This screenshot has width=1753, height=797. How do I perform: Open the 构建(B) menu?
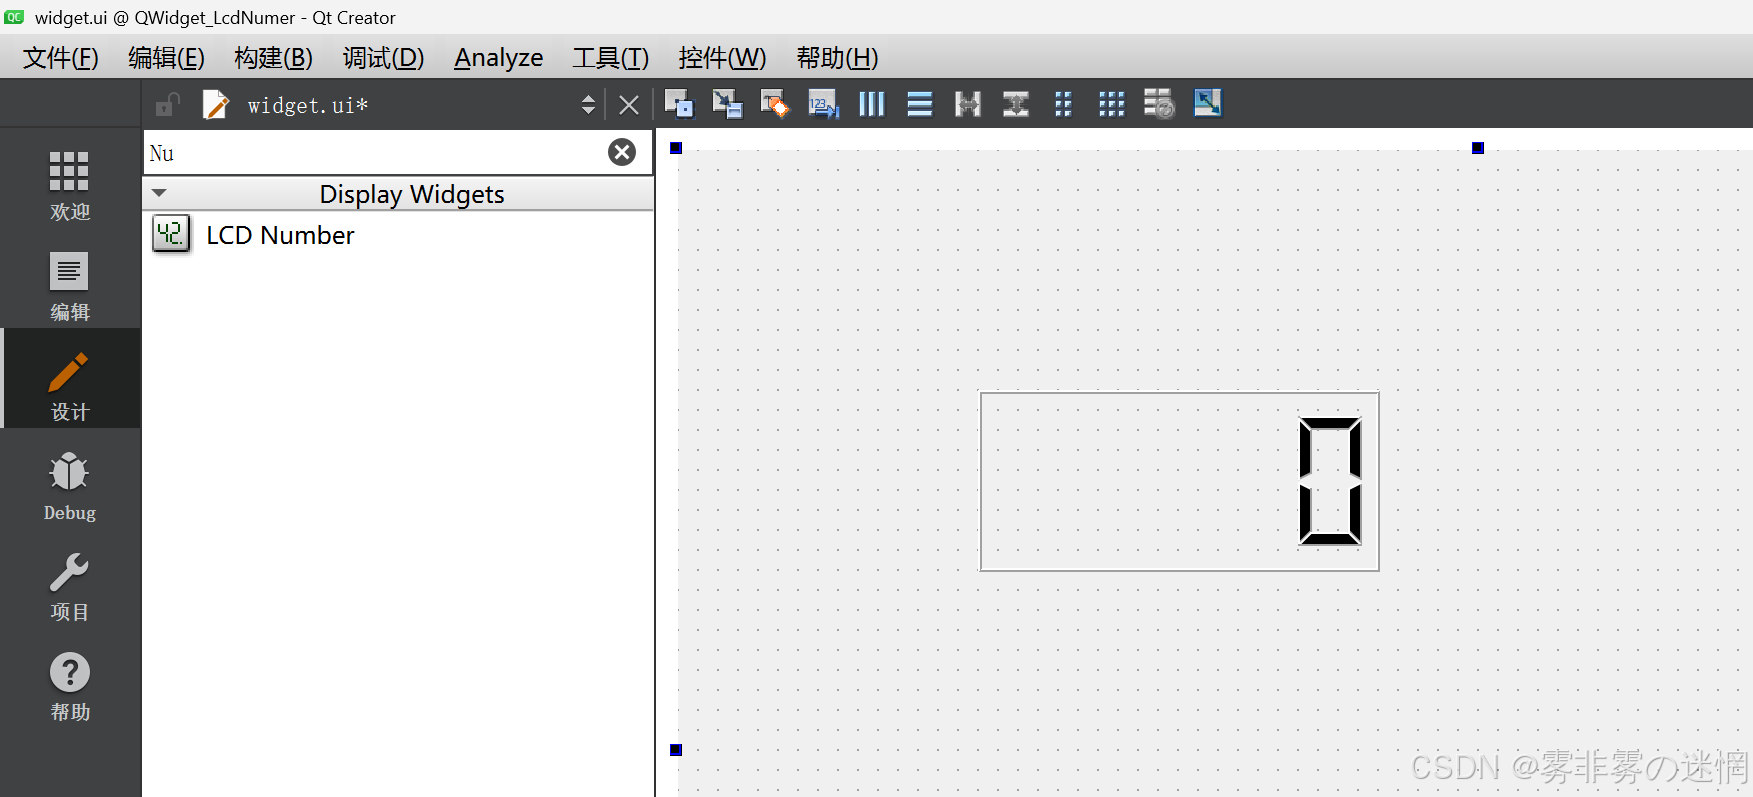(273, 58)
